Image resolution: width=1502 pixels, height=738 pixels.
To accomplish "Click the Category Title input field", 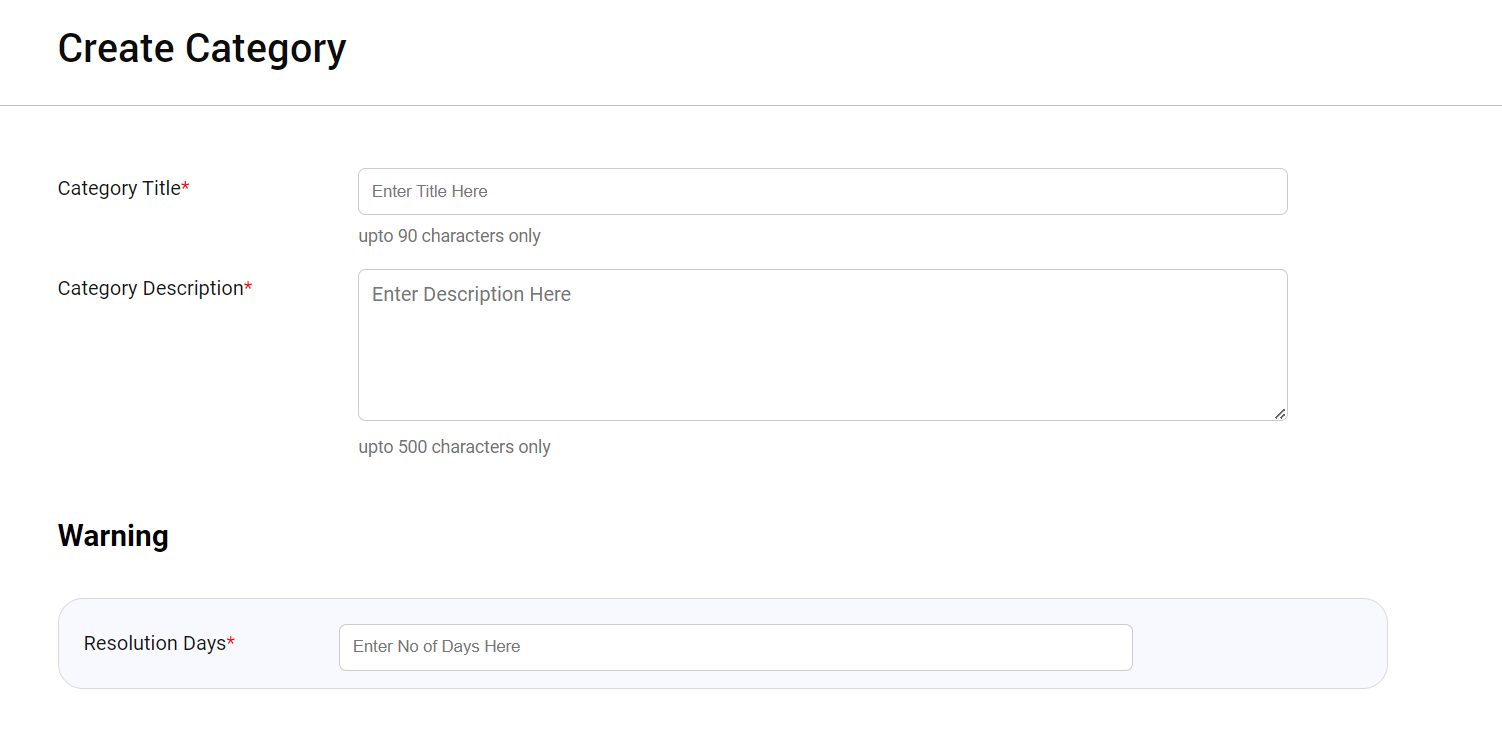I will click(x=822, y=191).
